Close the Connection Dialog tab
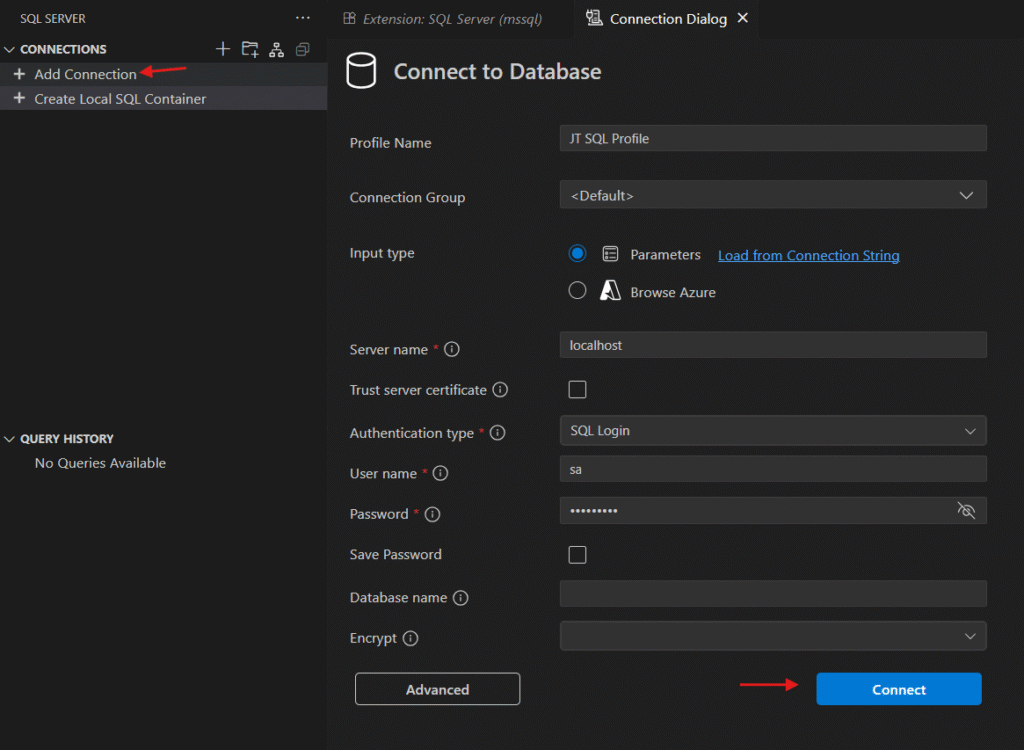This screenshot has width=1024, height=750. [x=743, y=18]
